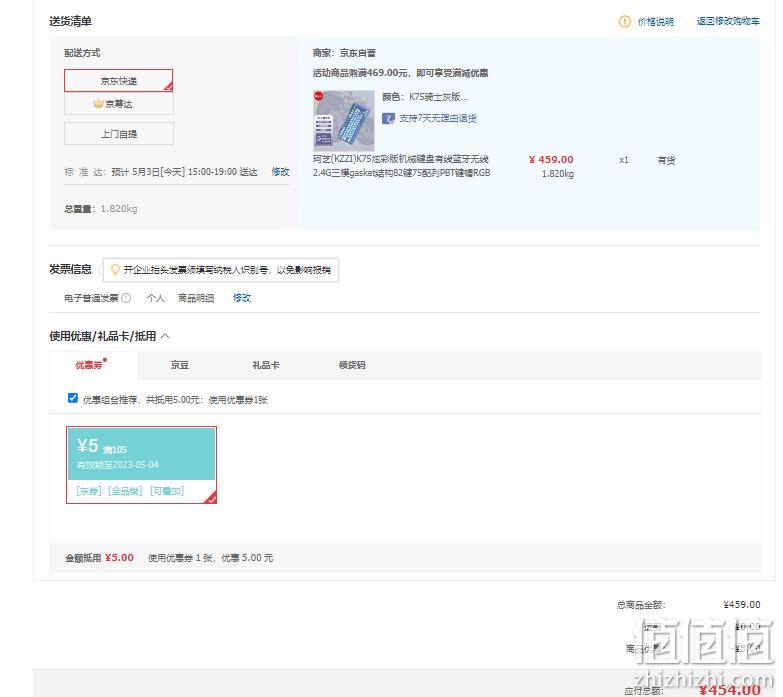Screen dimensions: 783x697
Task: Choose 京尊达 delivery option
Action: click(118, 104)
